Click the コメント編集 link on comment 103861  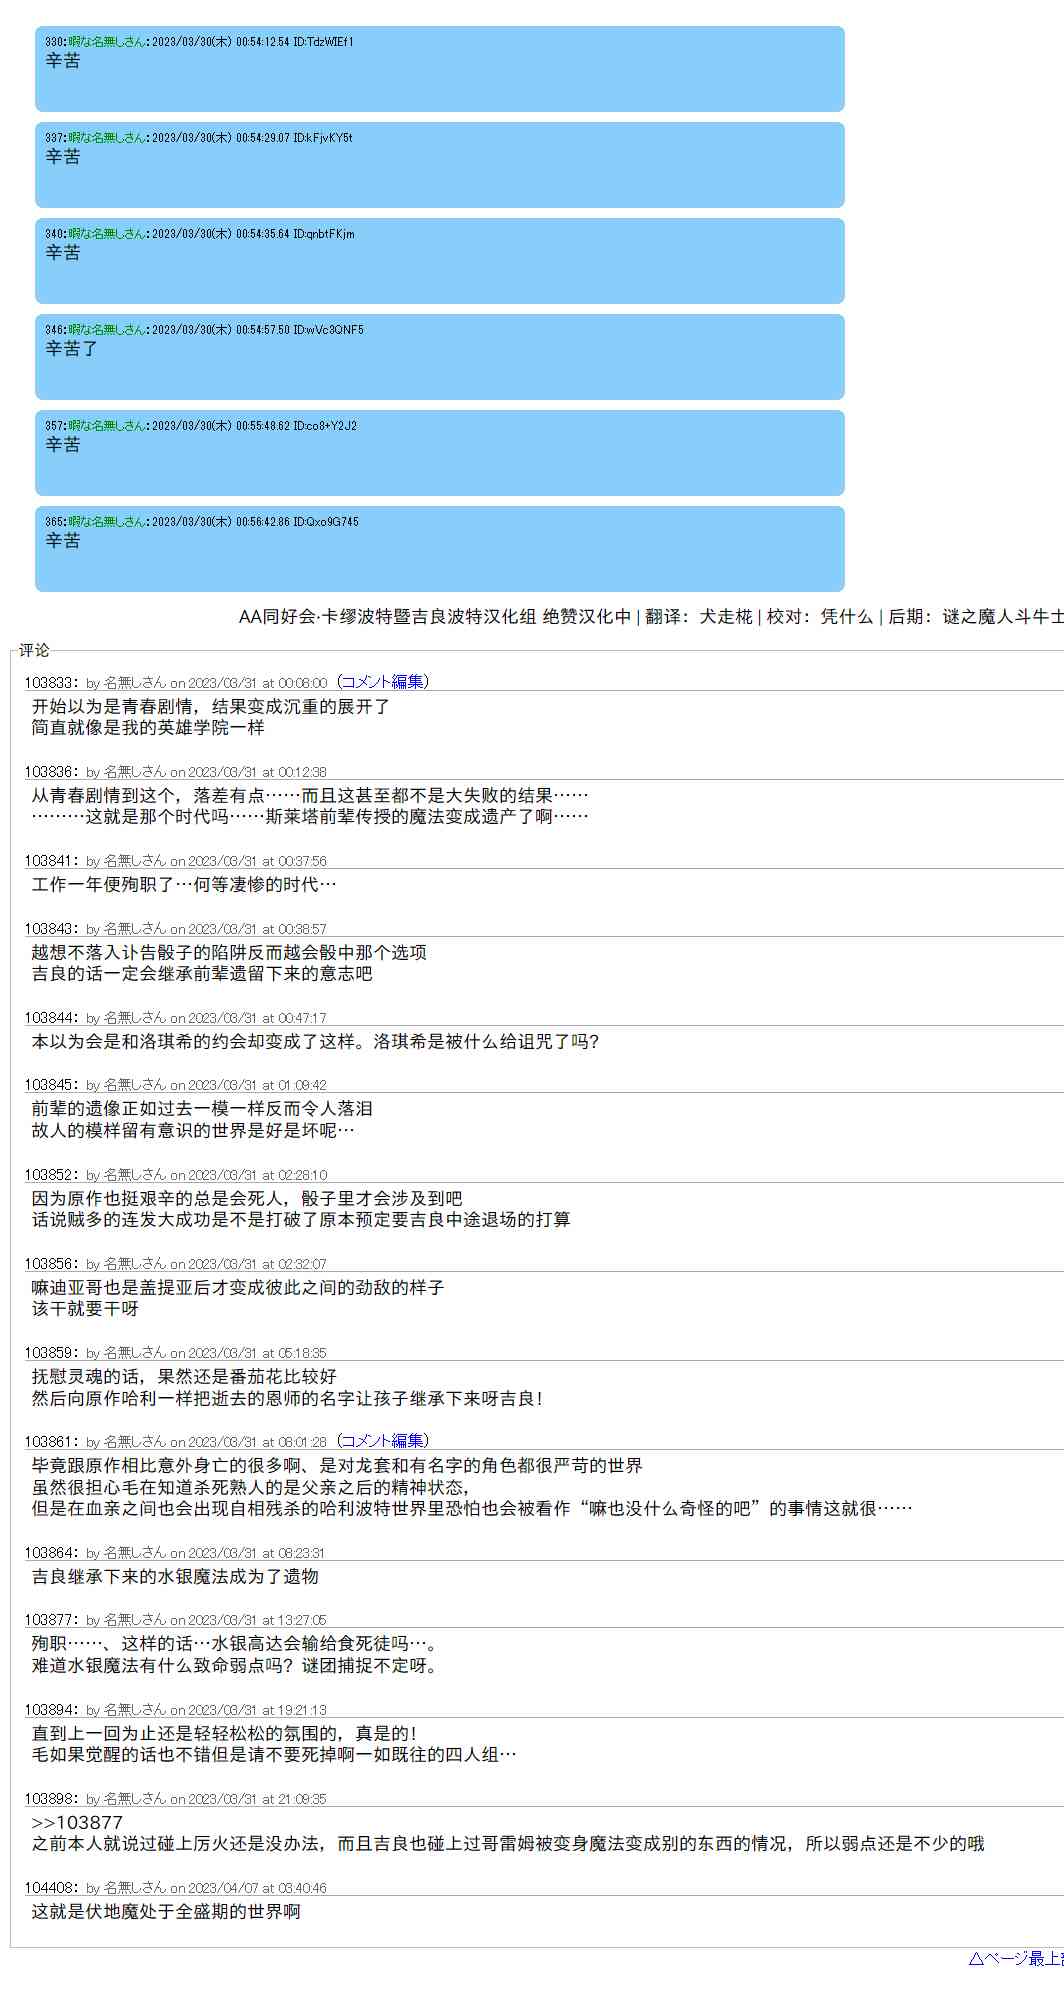383,1441
